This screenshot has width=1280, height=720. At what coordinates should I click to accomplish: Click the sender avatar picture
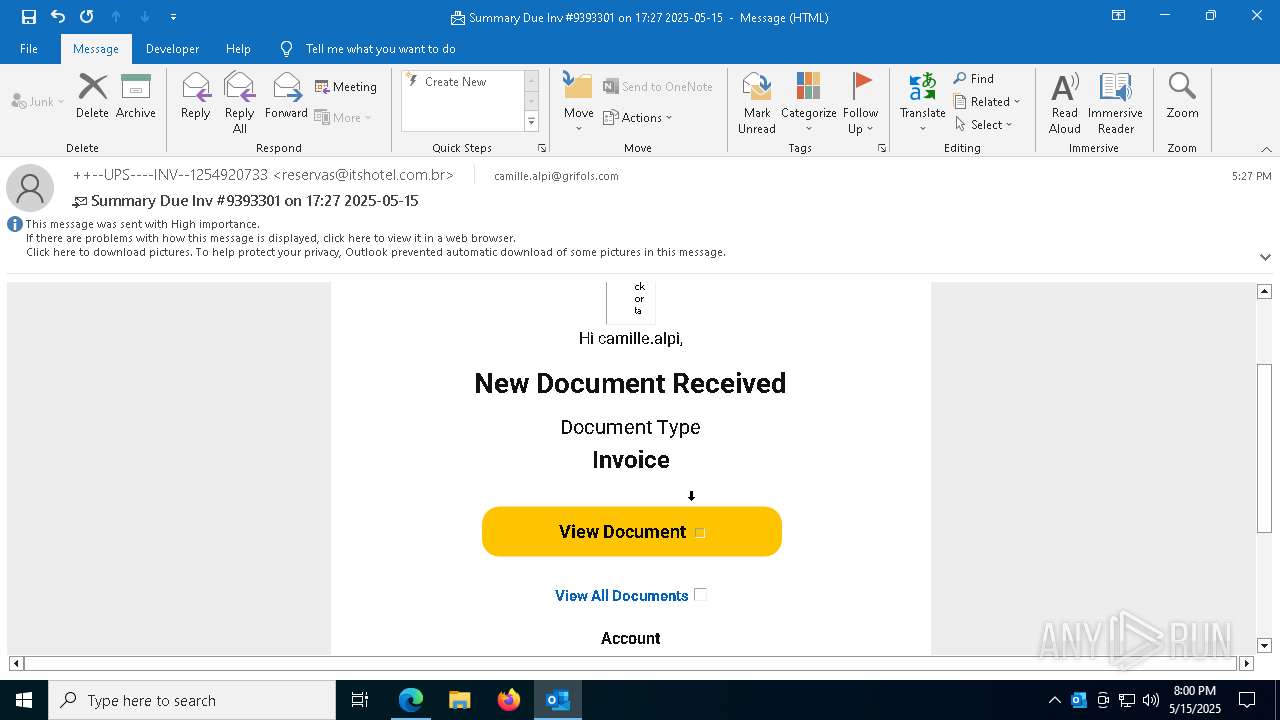(x=30, y=187)
